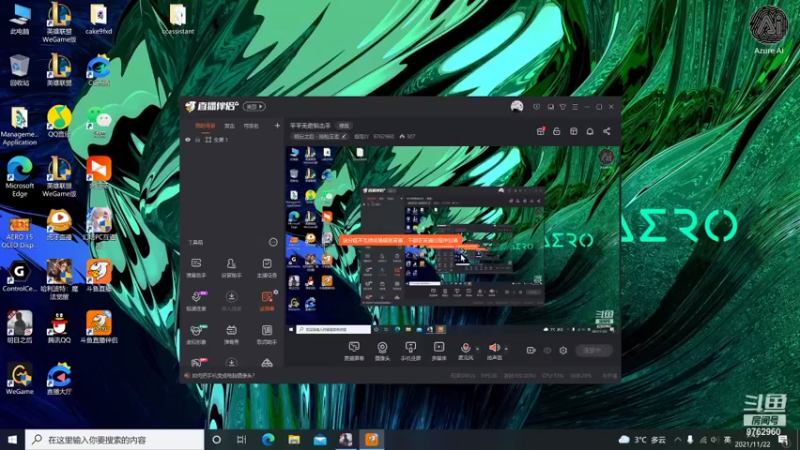Click the microphone icon in bottom bar
Screen dimensions: 800x450
coord(465,348)
